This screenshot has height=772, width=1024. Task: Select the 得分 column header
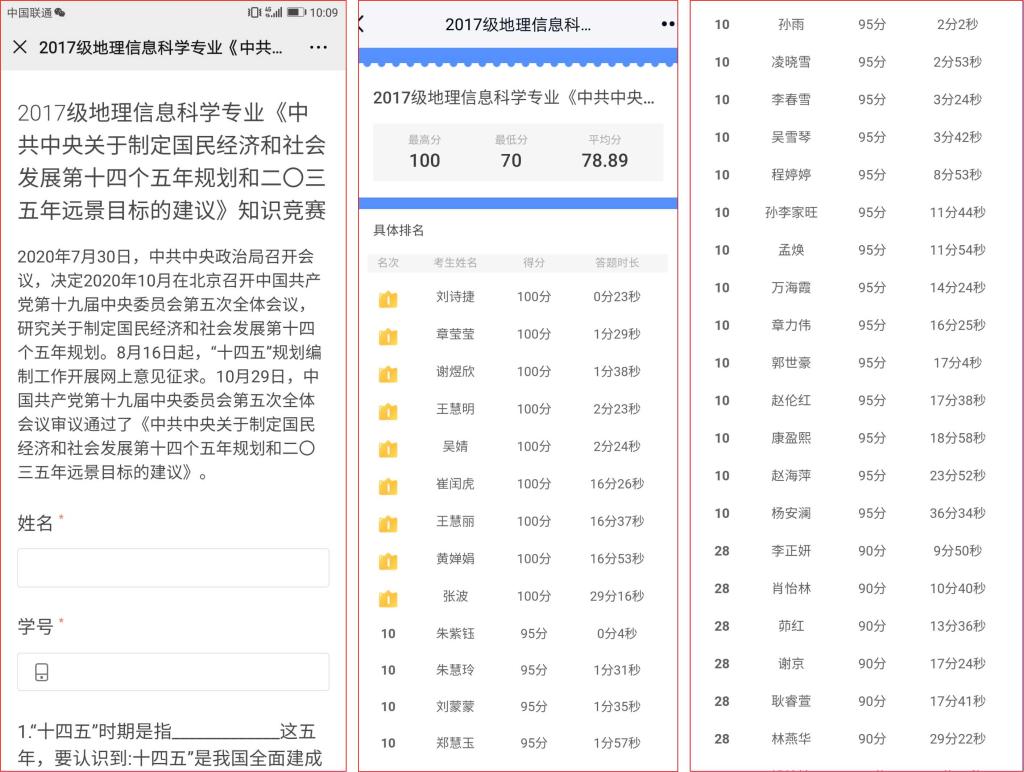(x=534, y=263)
